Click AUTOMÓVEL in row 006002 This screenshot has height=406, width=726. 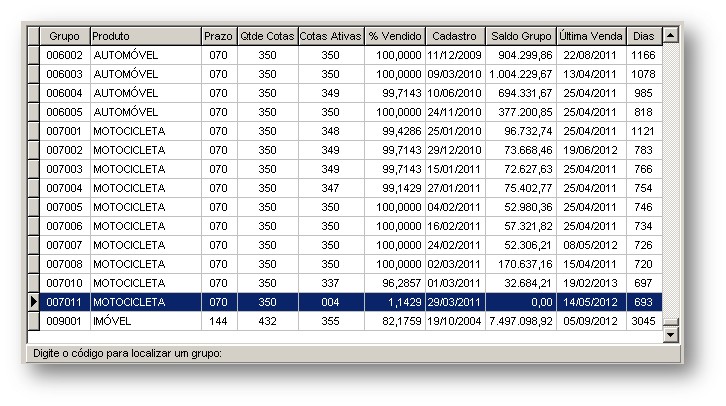(x=146, y=55)
